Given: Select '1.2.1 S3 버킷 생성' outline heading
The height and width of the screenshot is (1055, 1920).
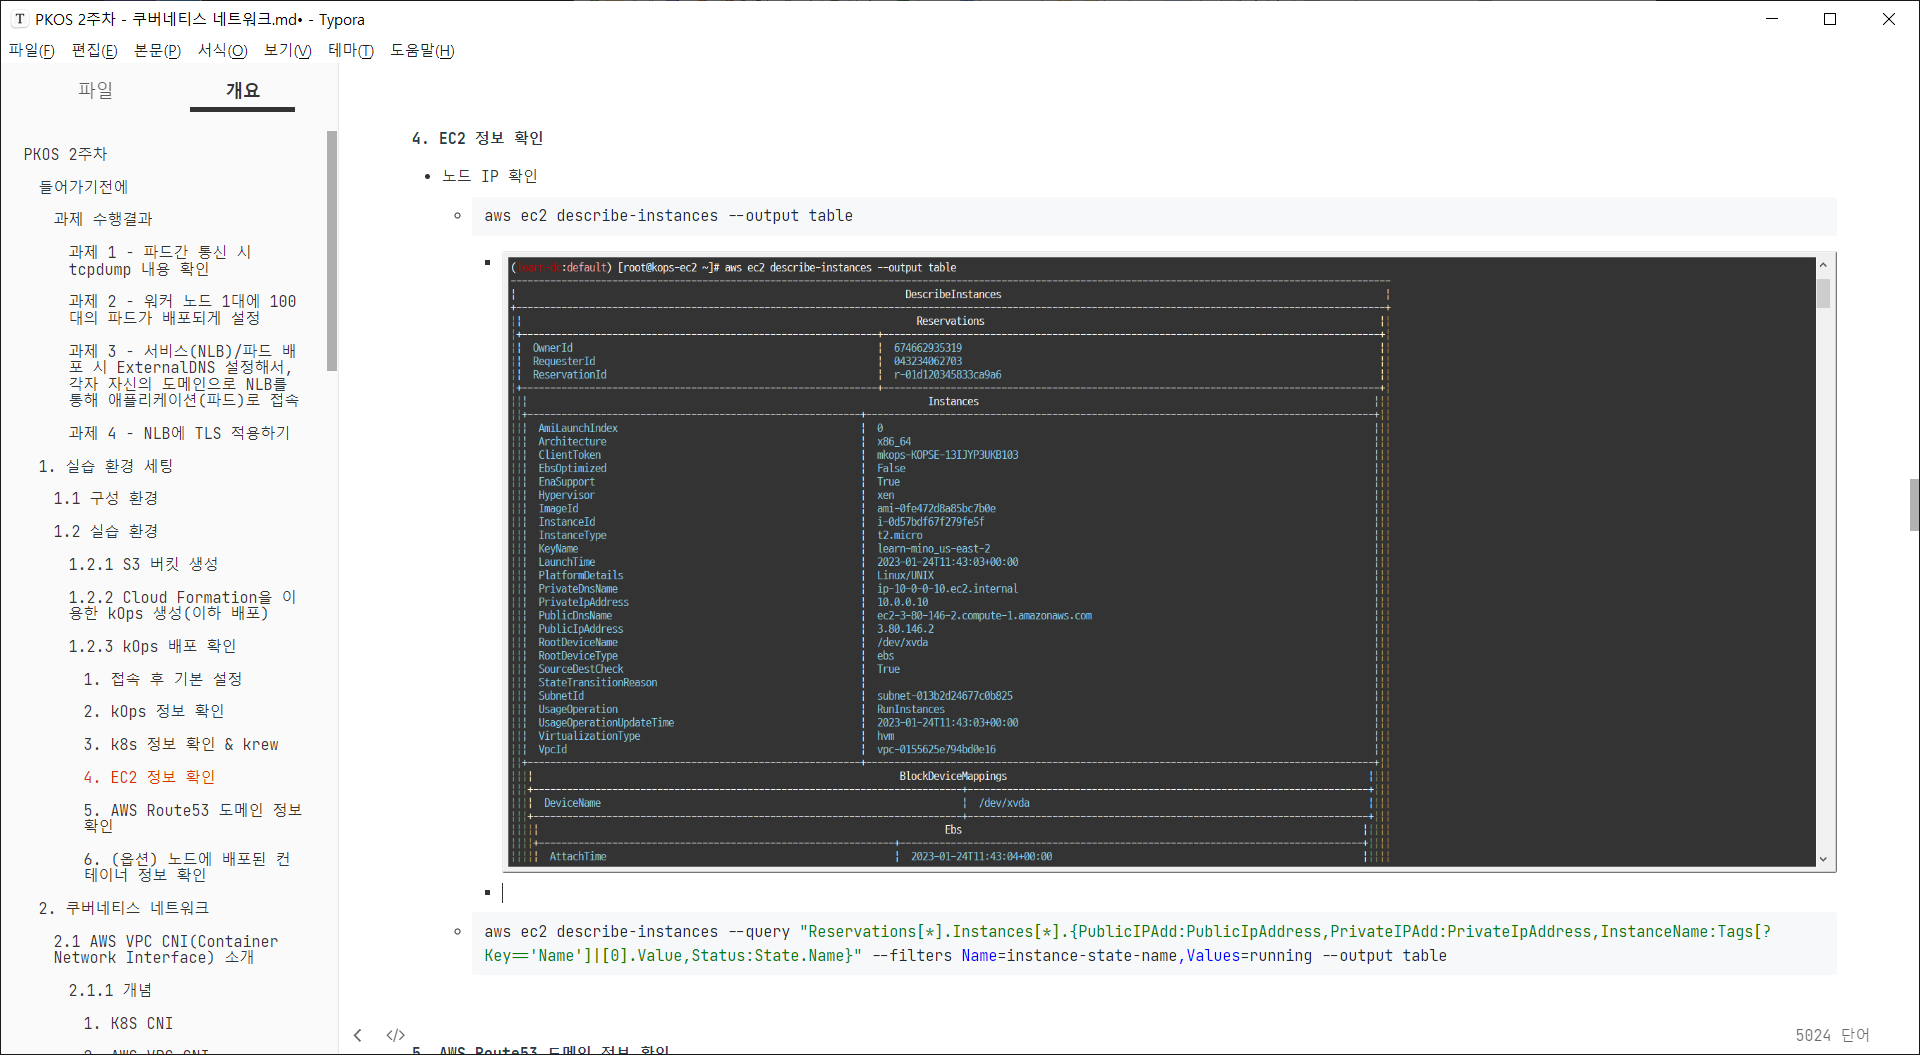Looking at the screenshot, I should click(x=142, y=563).
